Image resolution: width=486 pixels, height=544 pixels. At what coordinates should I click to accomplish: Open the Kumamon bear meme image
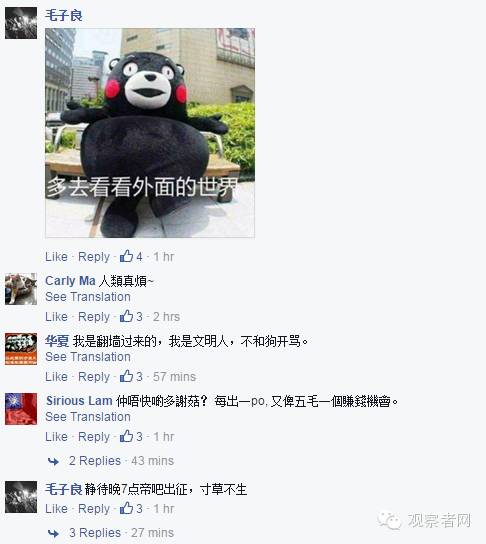(x=150, y=133)
